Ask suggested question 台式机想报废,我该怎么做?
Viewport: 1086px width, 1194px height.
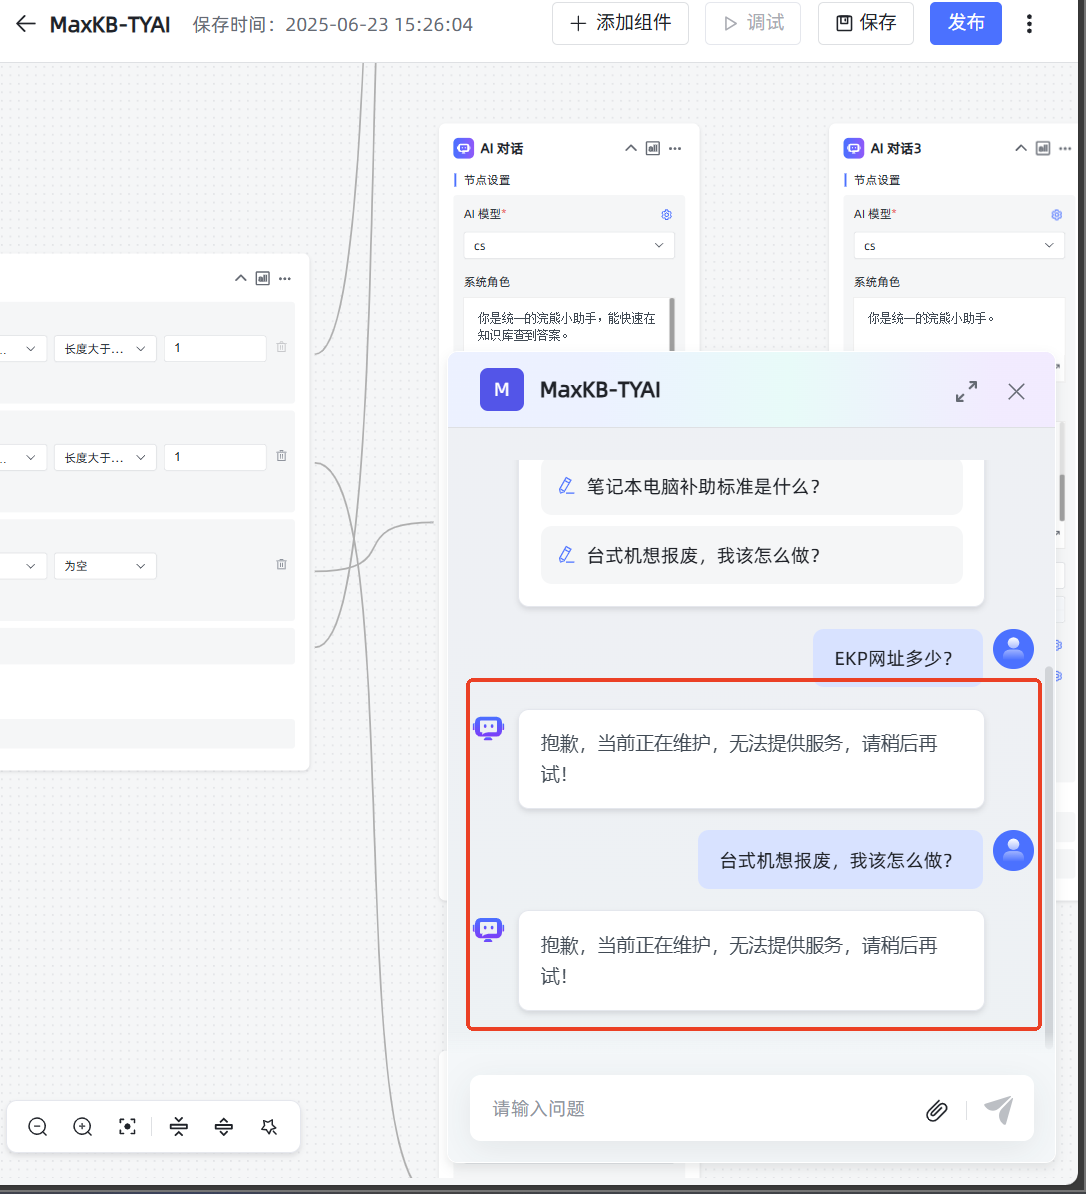(752, 555)
